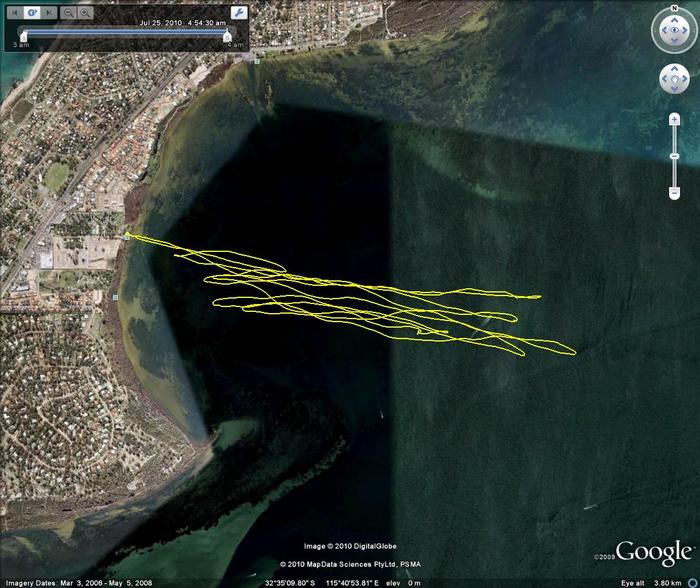This screenshot has height=588, width=700.
Task: Step time backward in the time slider
Action: point(15,14)
